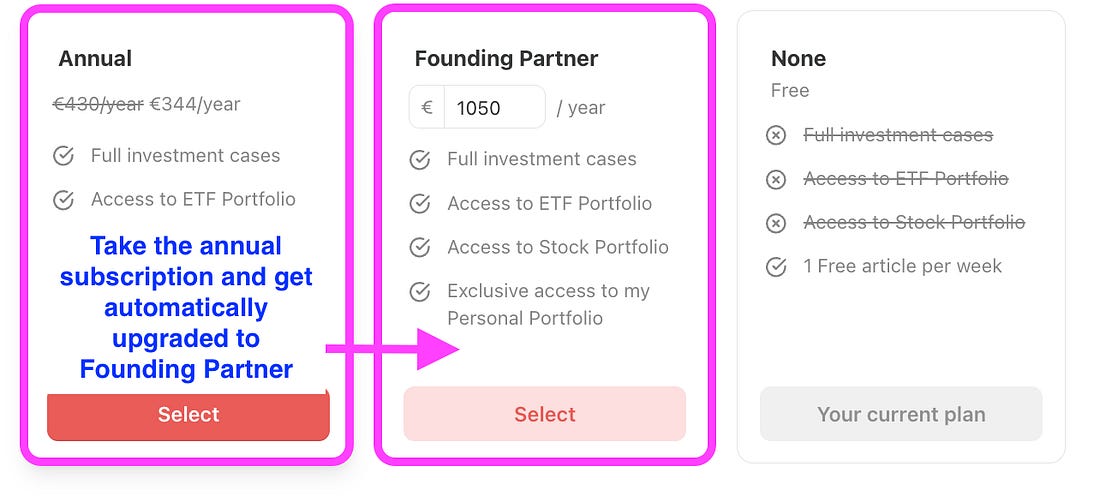The width and height of the screenshot is (1100, 502).
Task: Select the Founding Partner plan button
Action: click(545, 414)
